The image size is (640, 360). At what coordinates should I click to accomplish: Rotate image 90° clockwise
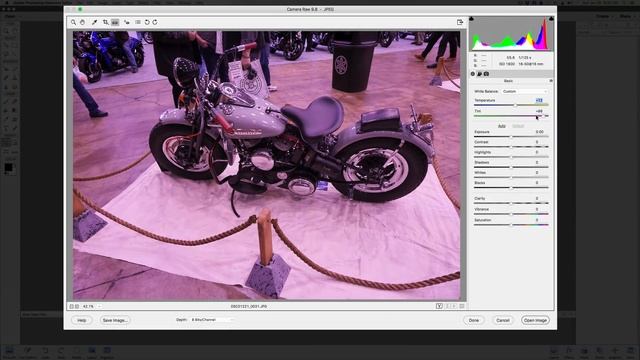click(155, 22)
